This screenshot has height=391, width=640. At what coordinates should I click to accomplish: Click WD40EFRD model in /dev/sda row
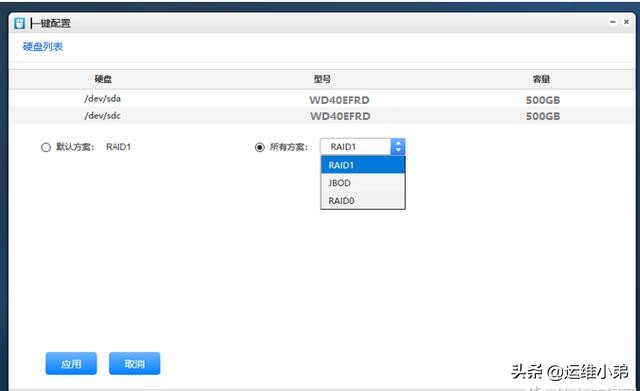point(339,100)
